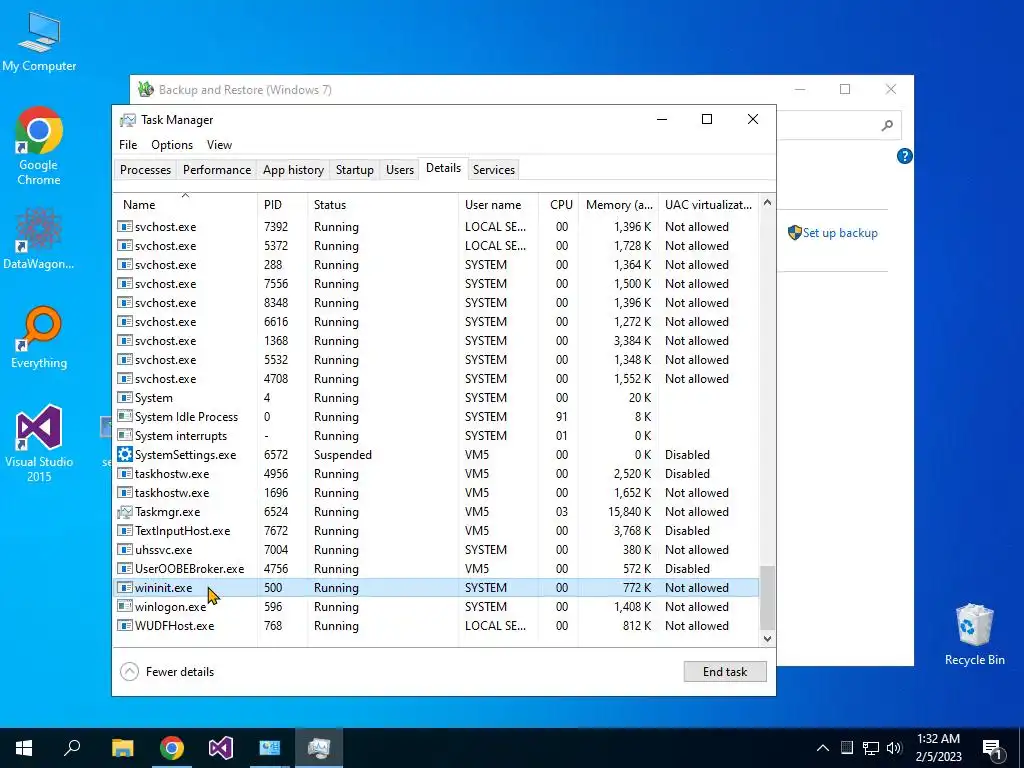The image size is (1024, 768).
Task: Click the process list scrollbar thumb
Action: click(767, 598)
